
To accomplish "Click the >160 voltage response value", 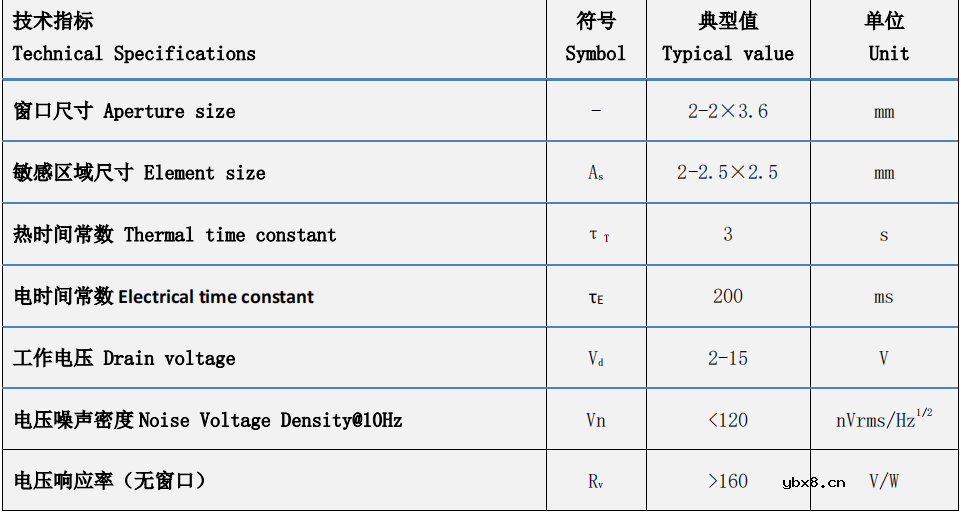I will tap(728, 481).
